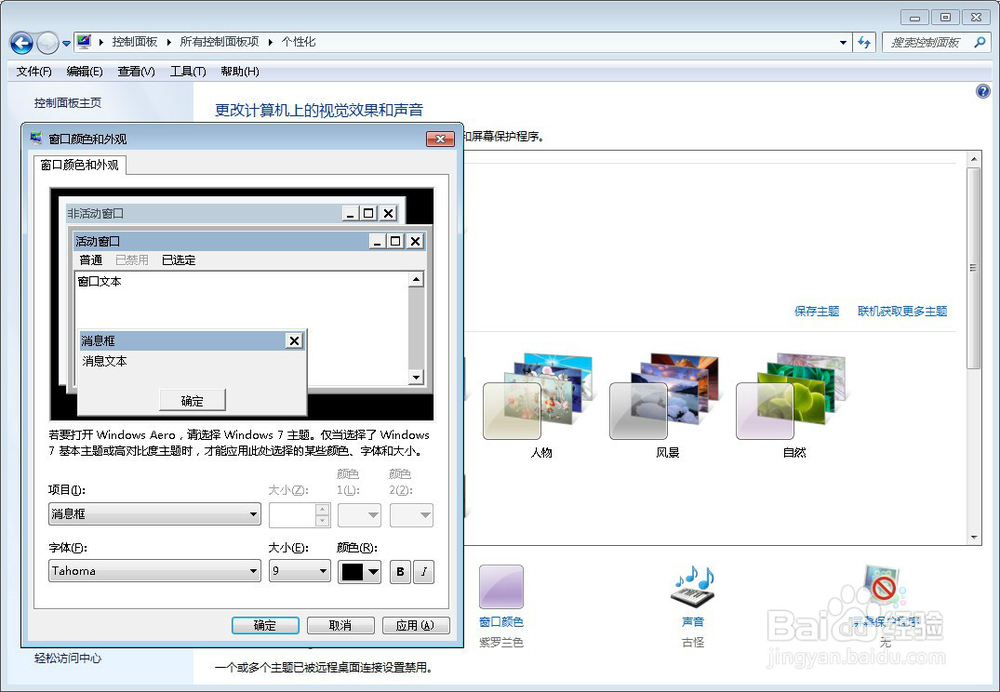This screenshot has width=1000, height=692.
Task: Click the back navigation arrow
Action: [x=22, y=42]
